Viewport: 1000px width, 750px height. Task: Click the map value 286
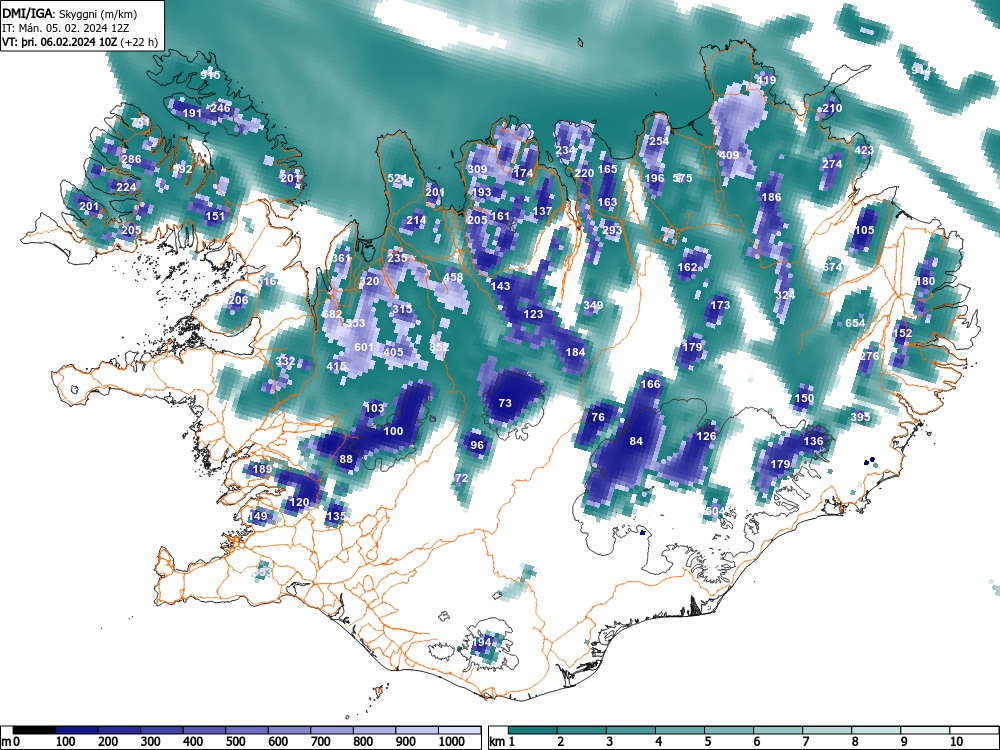(131, 159)
